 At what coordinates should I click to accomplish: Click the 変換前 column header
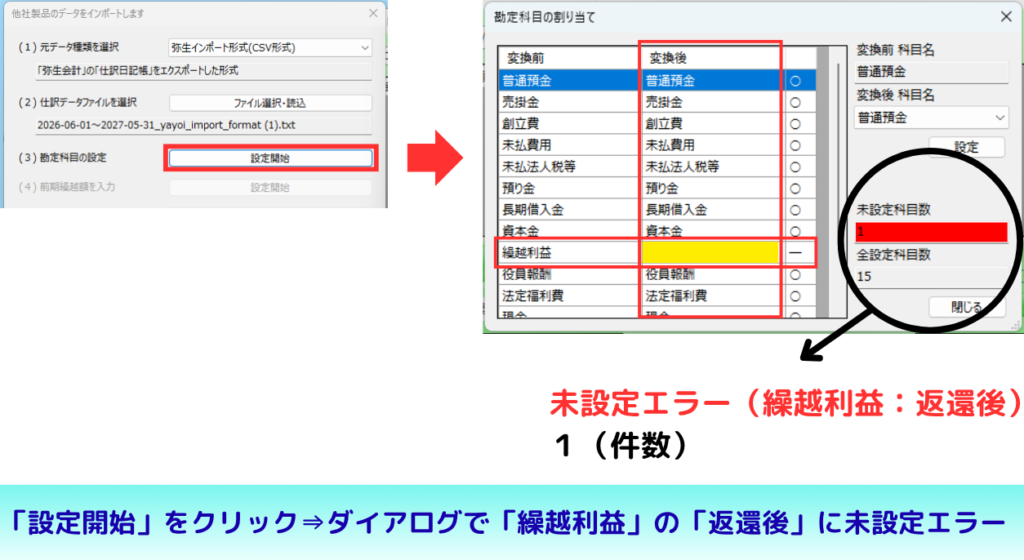569,58
